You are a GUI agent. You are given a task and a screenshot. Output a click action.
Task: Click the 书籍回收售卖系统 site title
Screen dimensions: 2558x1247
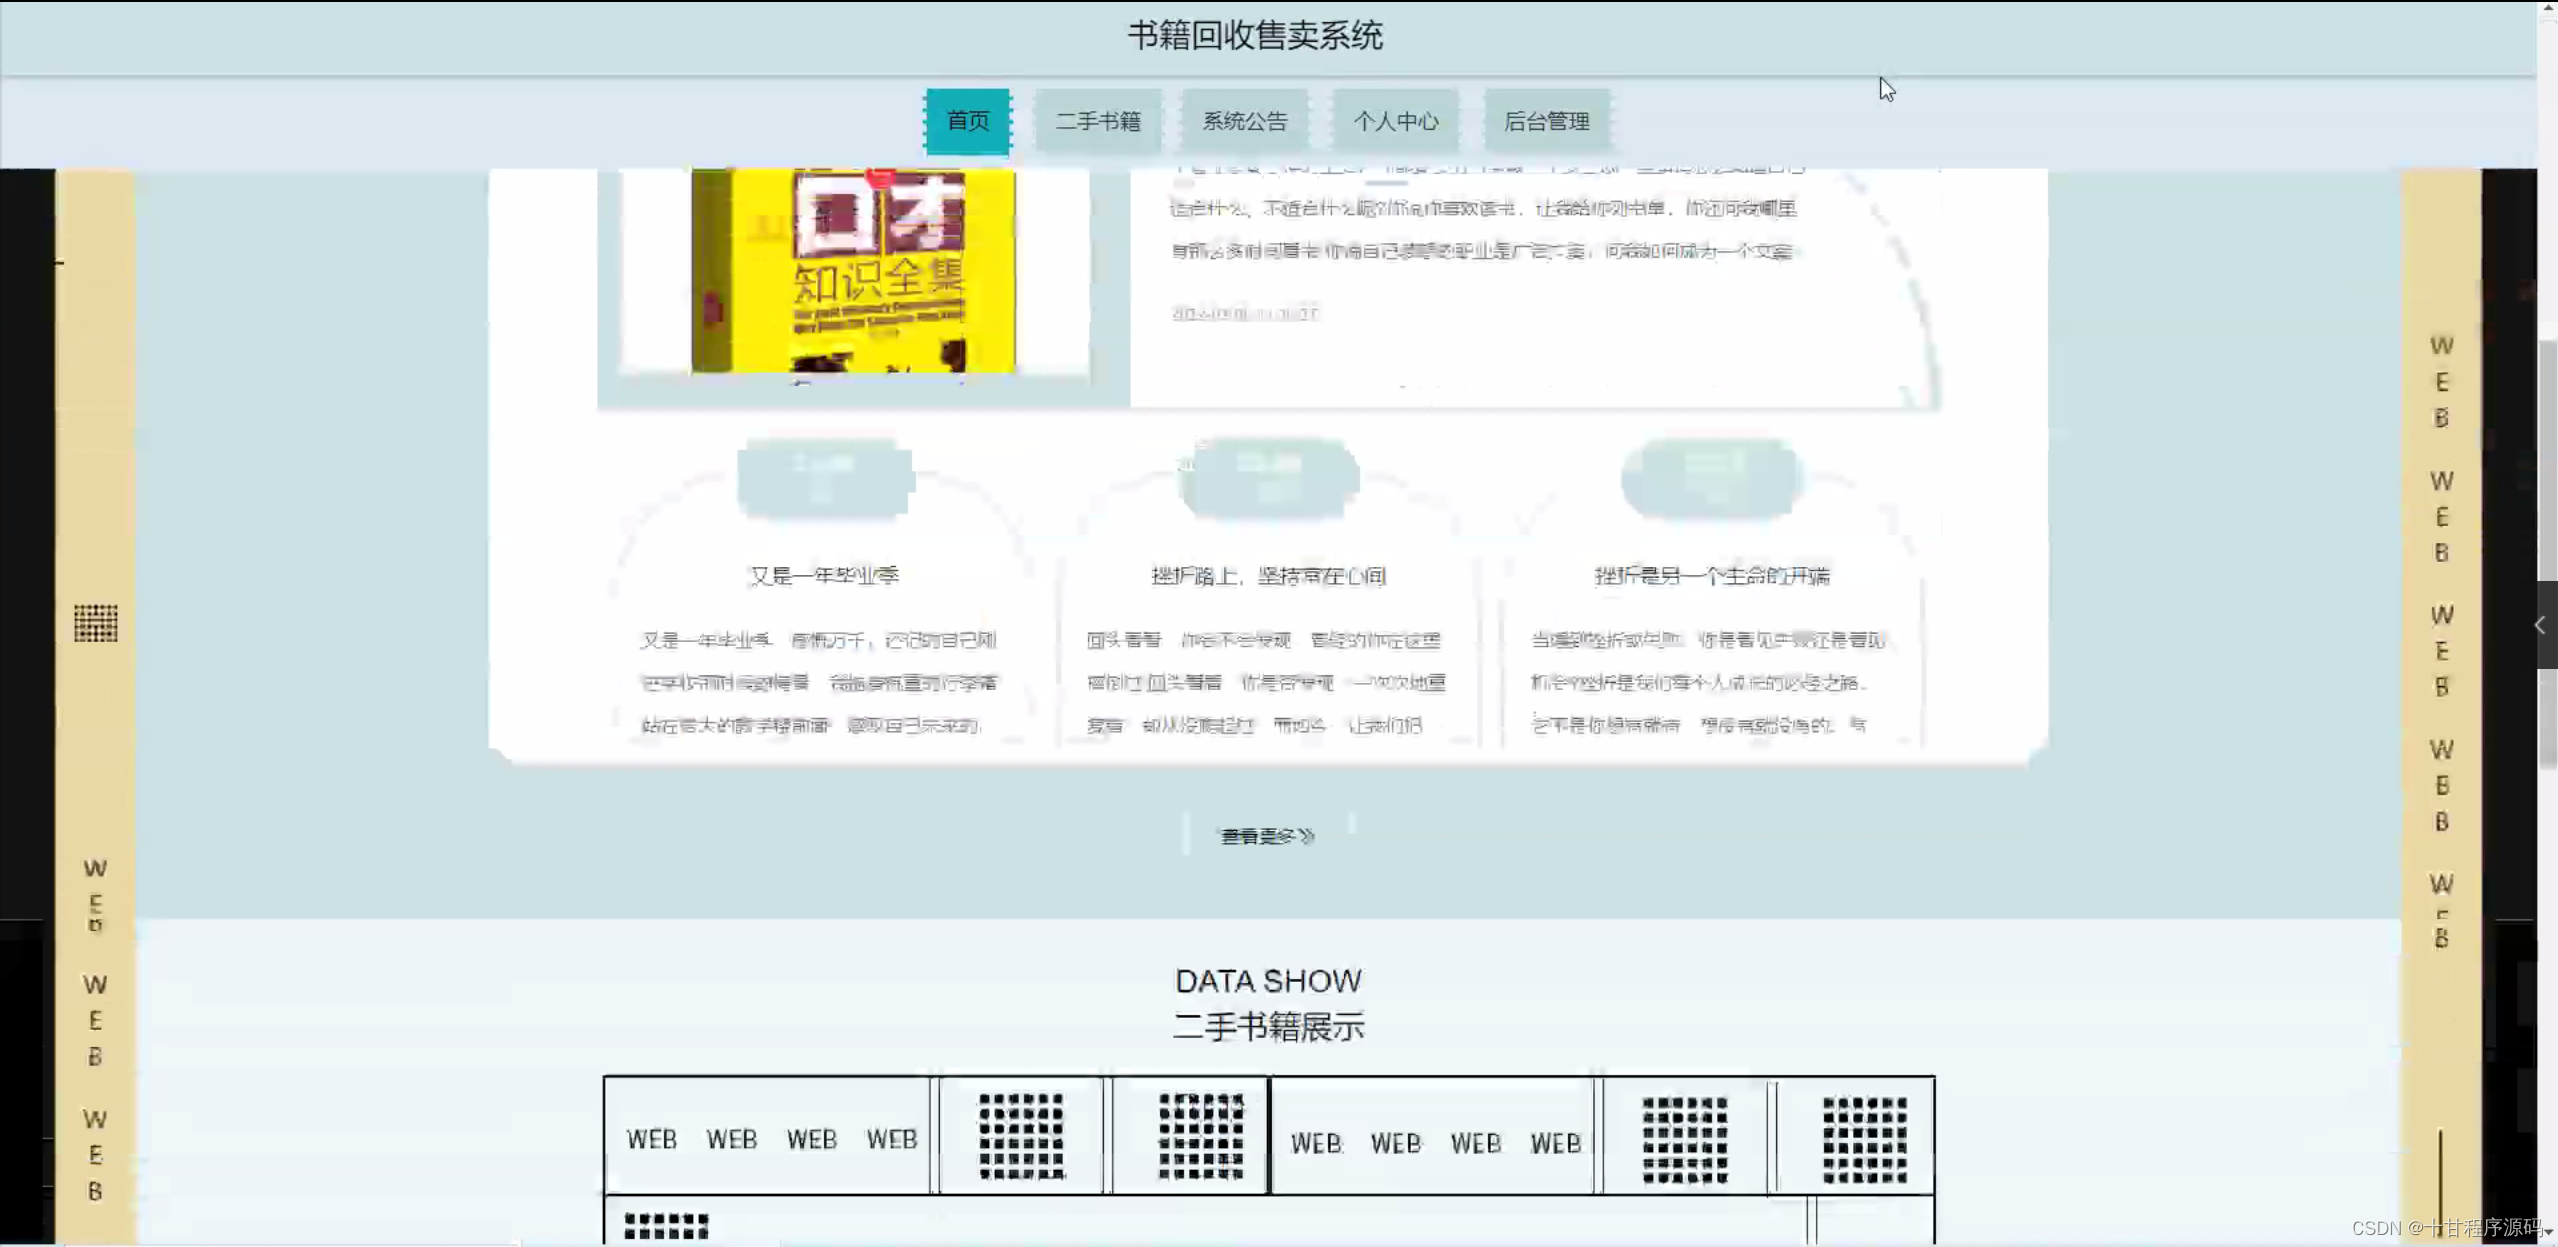coord(1255,36)
